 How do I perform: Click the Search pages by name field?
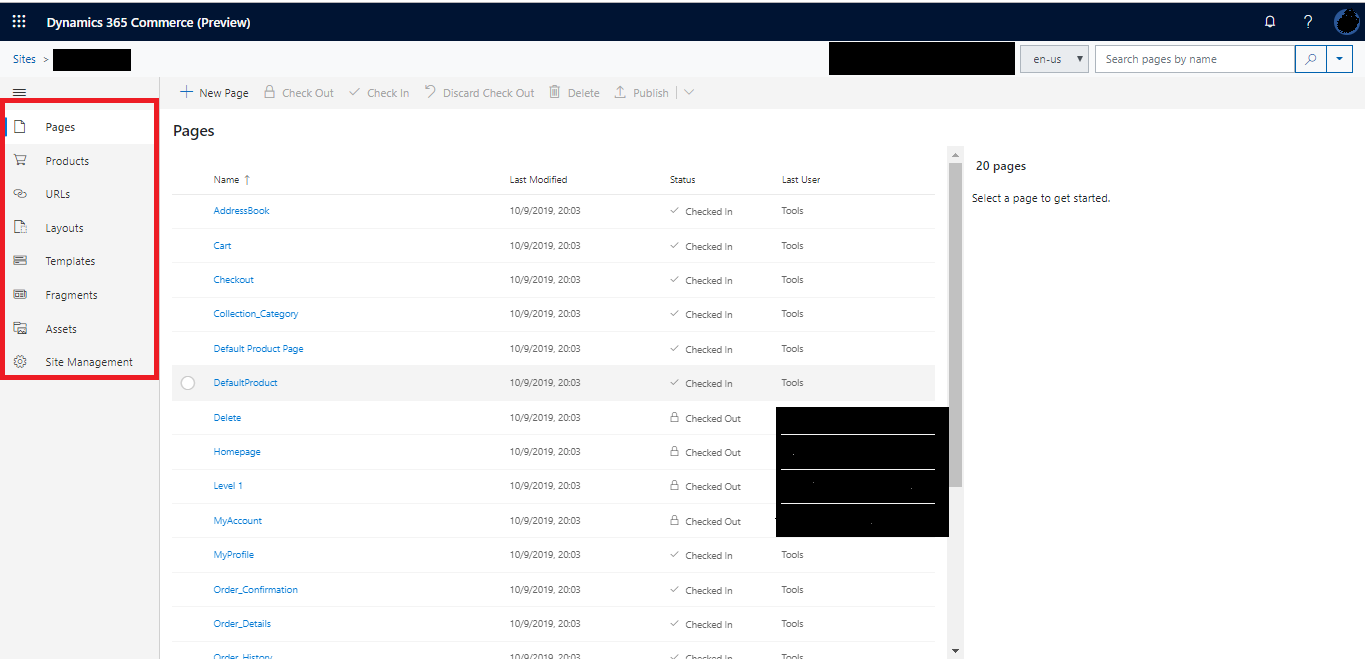click(1195, 59)
